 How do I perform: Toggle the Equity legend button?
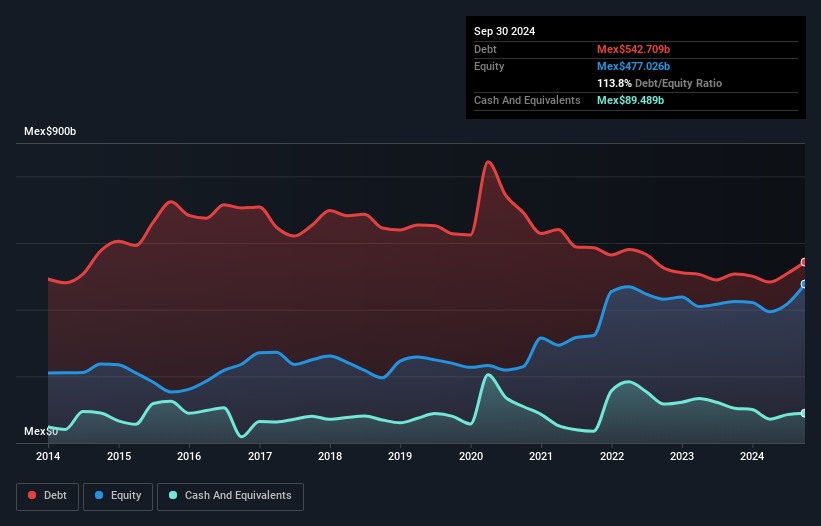click(x=119, y=495)
